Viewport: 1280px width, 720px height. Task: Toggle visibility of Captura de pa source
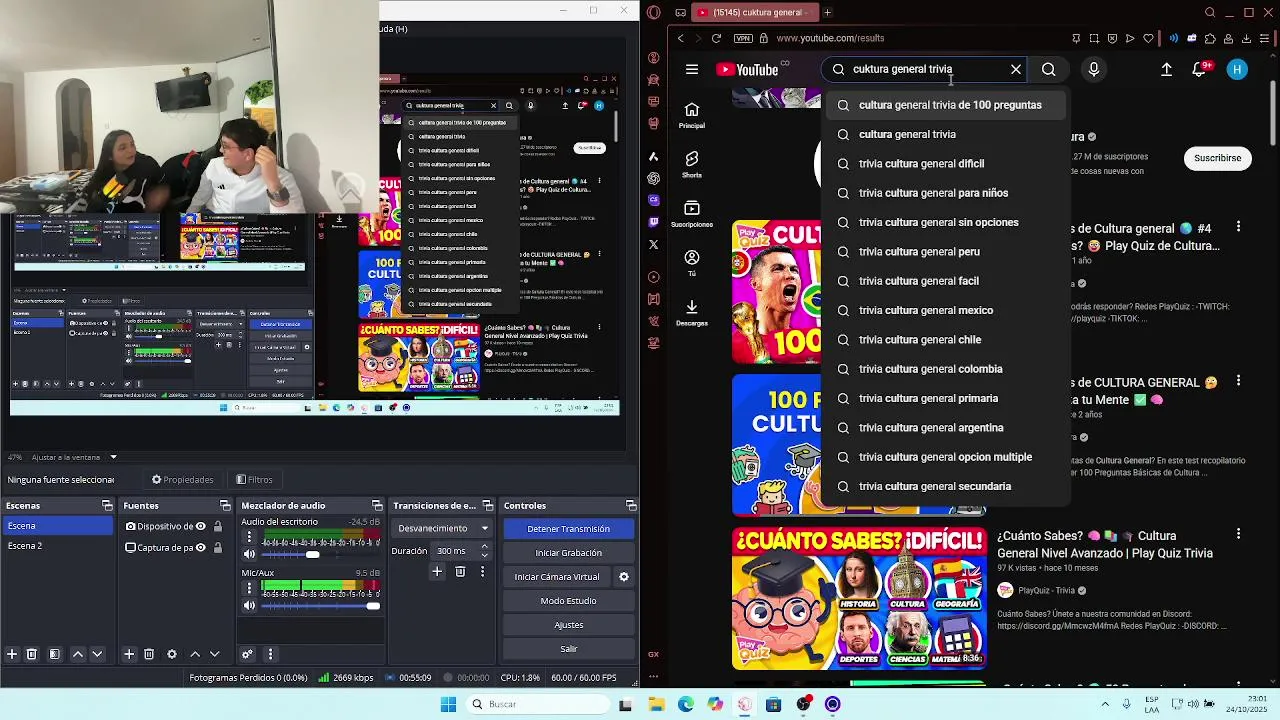pyautogui.click(x=201, y=547)
